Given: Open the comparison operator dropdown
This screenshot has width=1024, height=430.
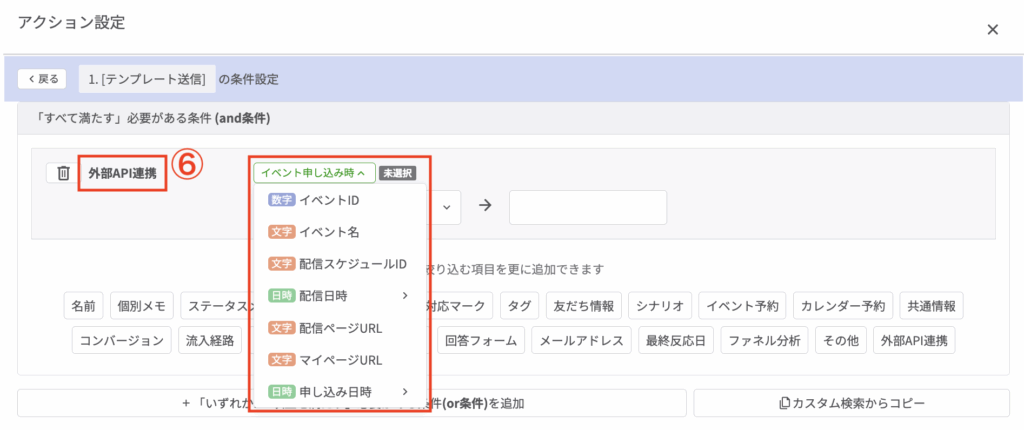Looking at the screenshot, I should [x=446, y=207].
